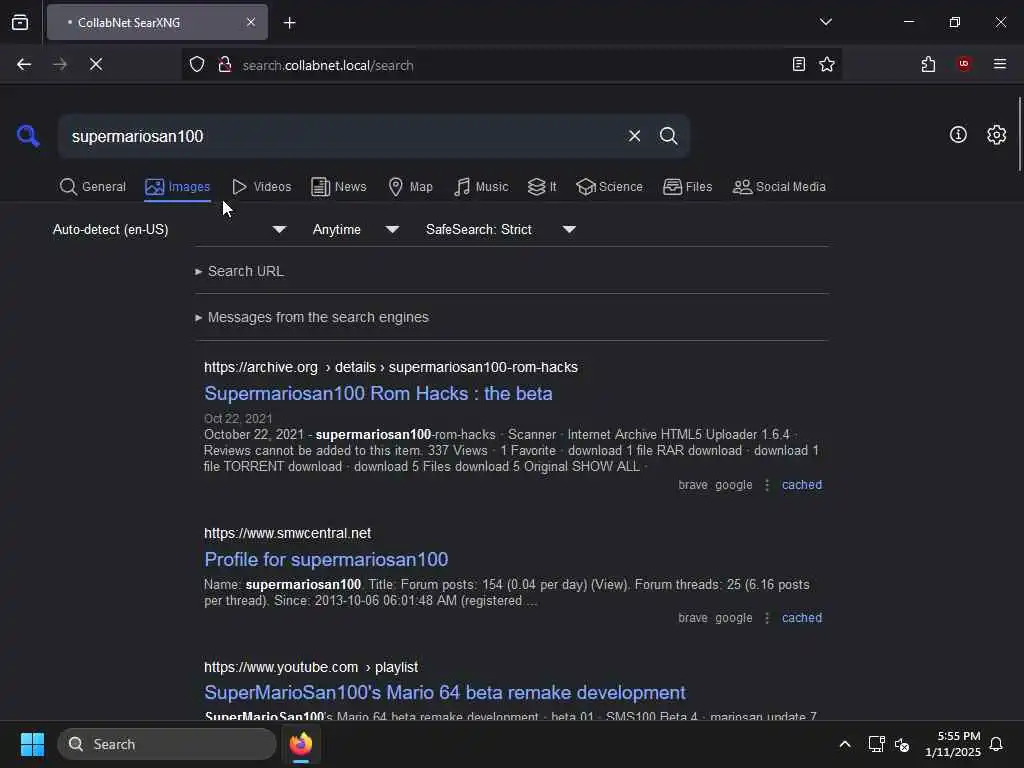Open Auto-detect (en-US) language dropdown

click(169, 229)
